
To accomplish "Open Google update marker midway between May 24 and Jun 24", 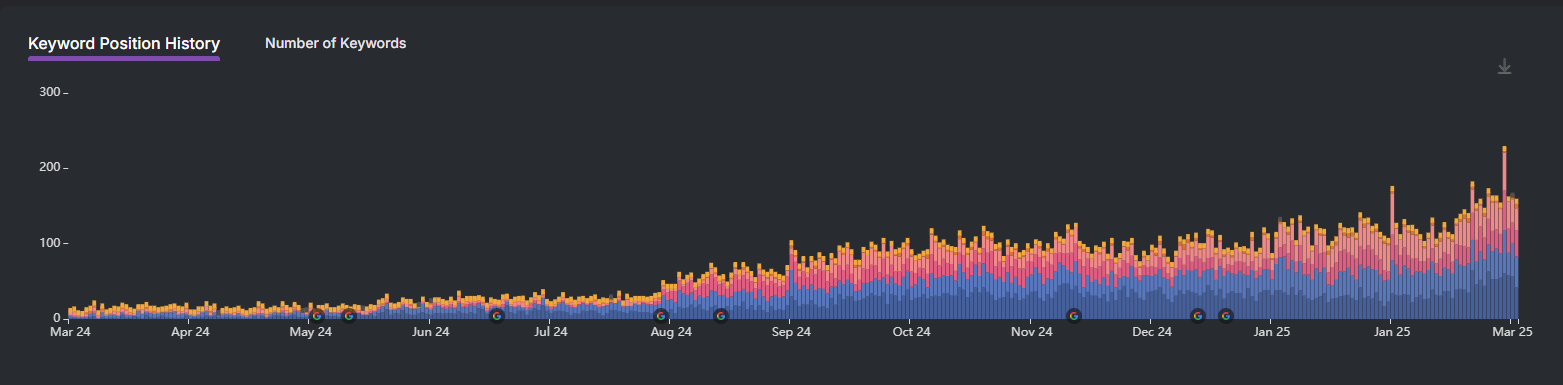I will (x=349, y=316).
